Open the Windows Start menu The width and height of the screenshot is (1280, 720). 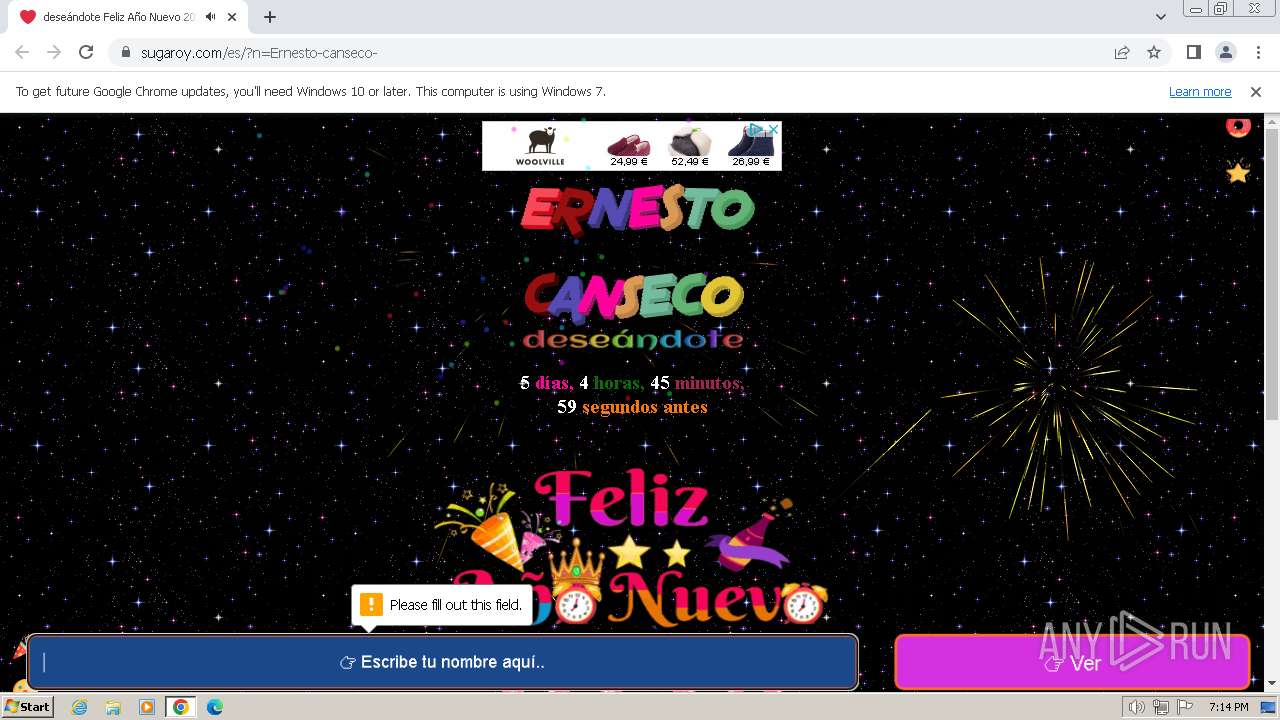pos(28,706)
